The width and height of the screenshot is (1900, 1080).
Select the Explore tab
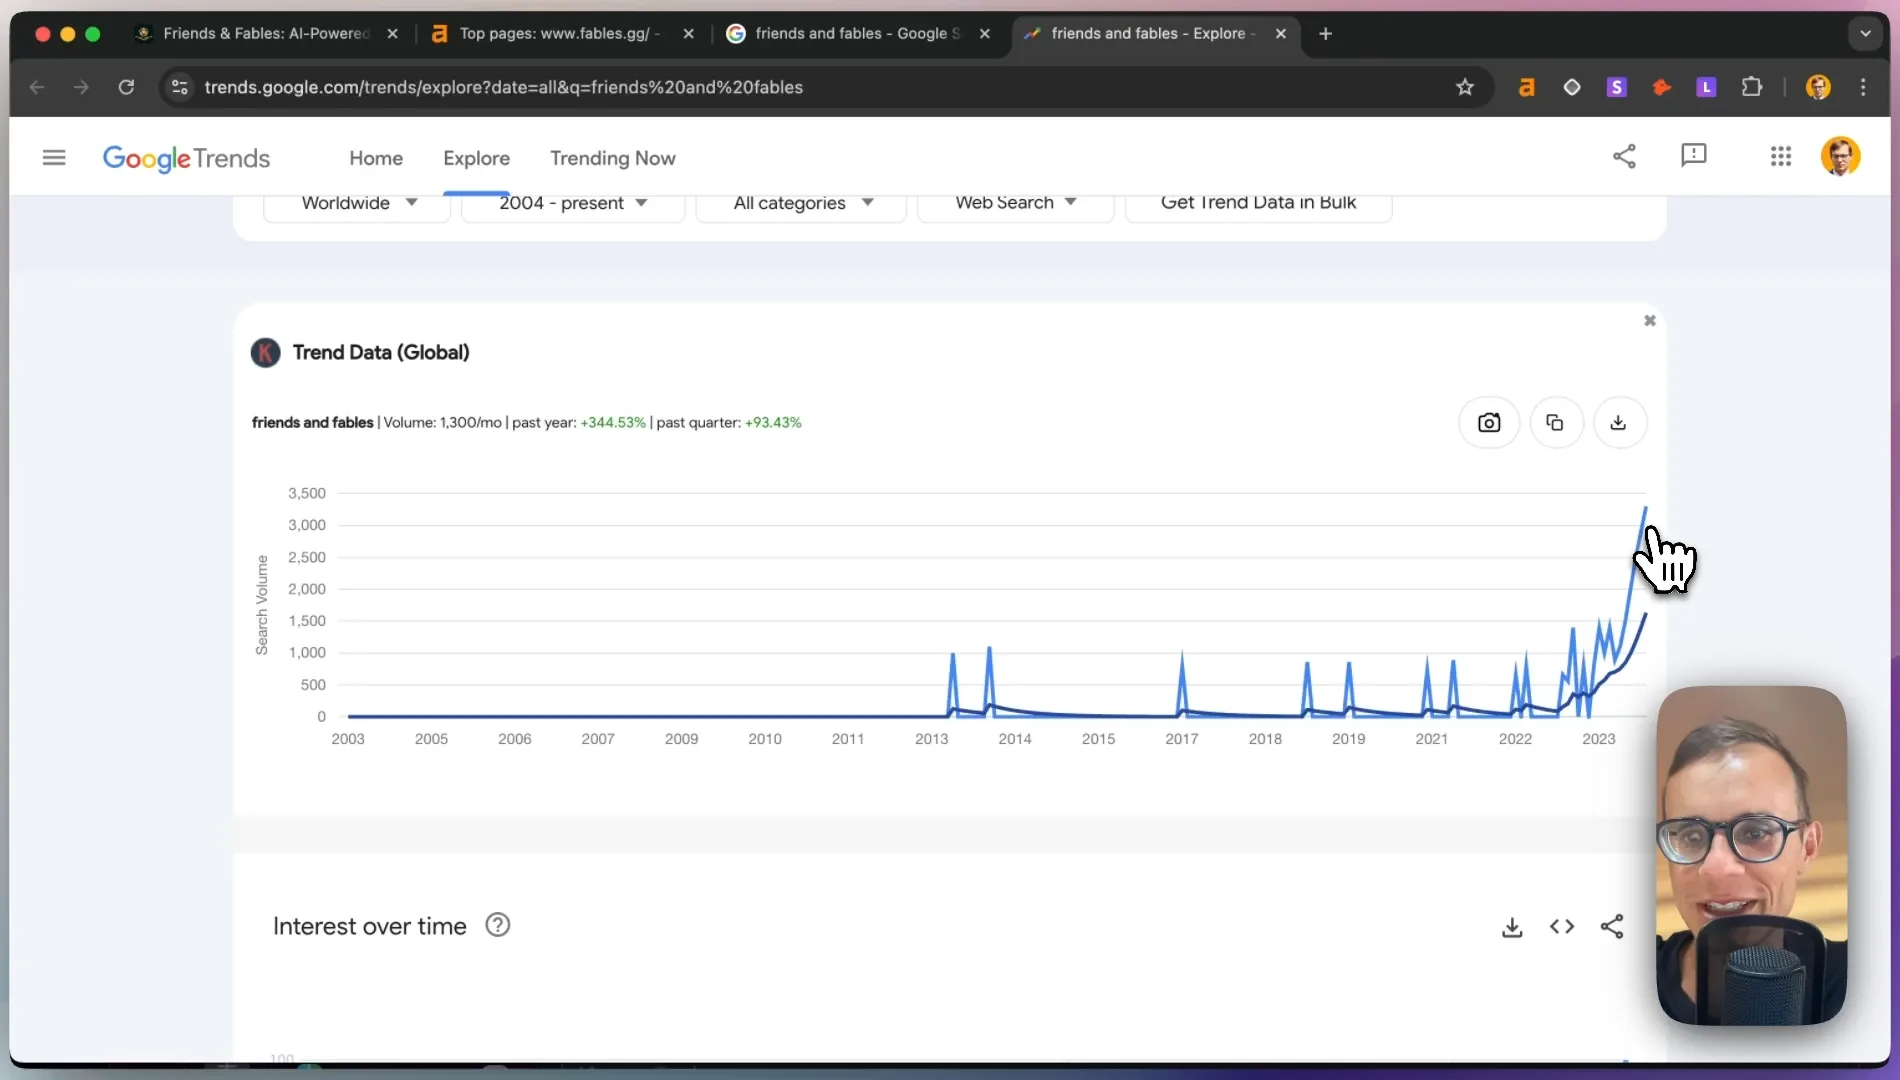tap(476, 158)
